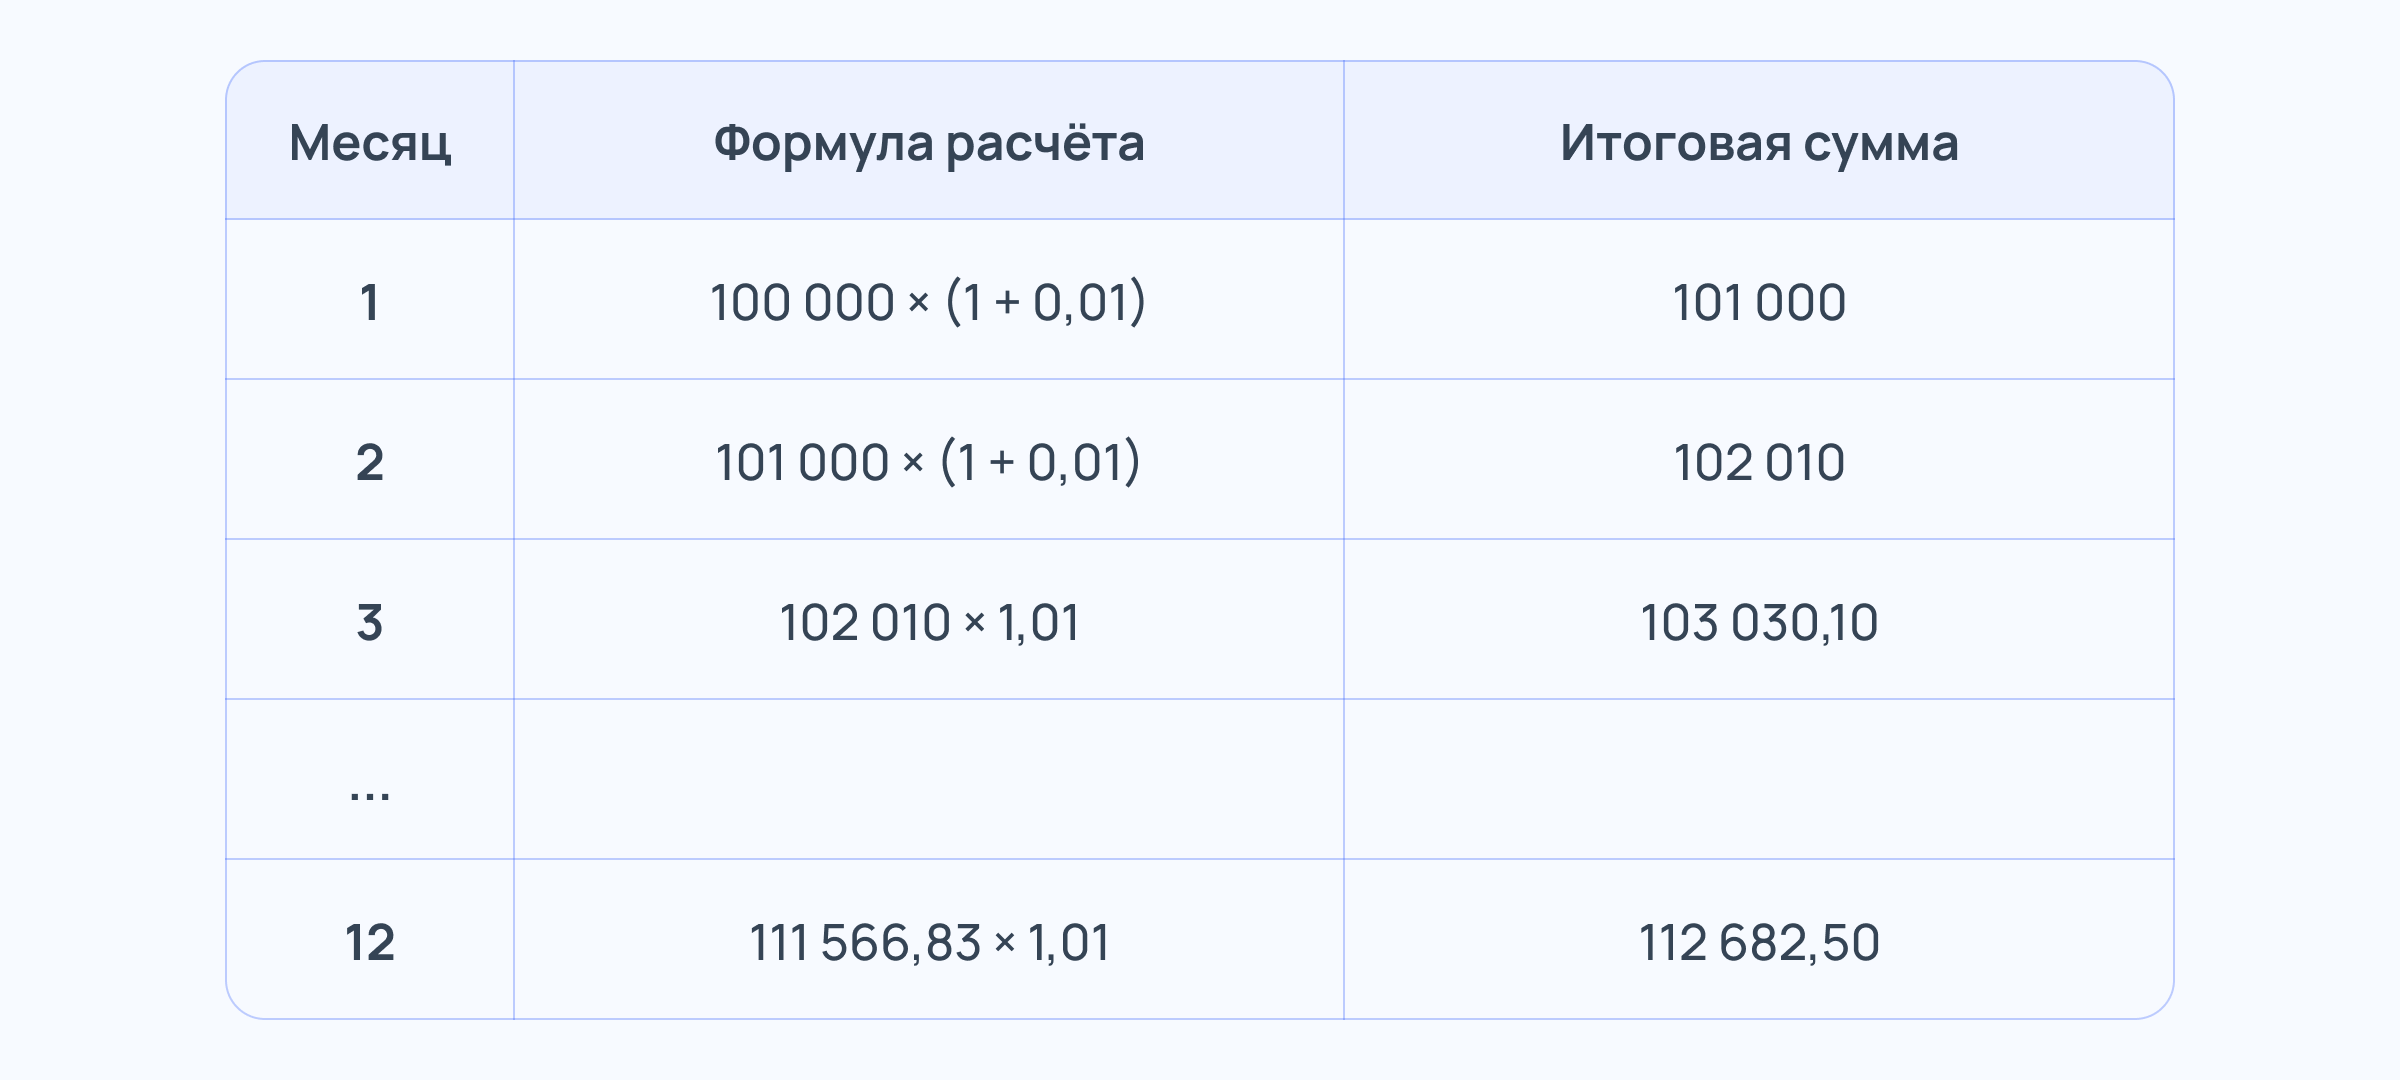Select month cell '3'
2400x1080 pixels.
[x=369, y=622]
